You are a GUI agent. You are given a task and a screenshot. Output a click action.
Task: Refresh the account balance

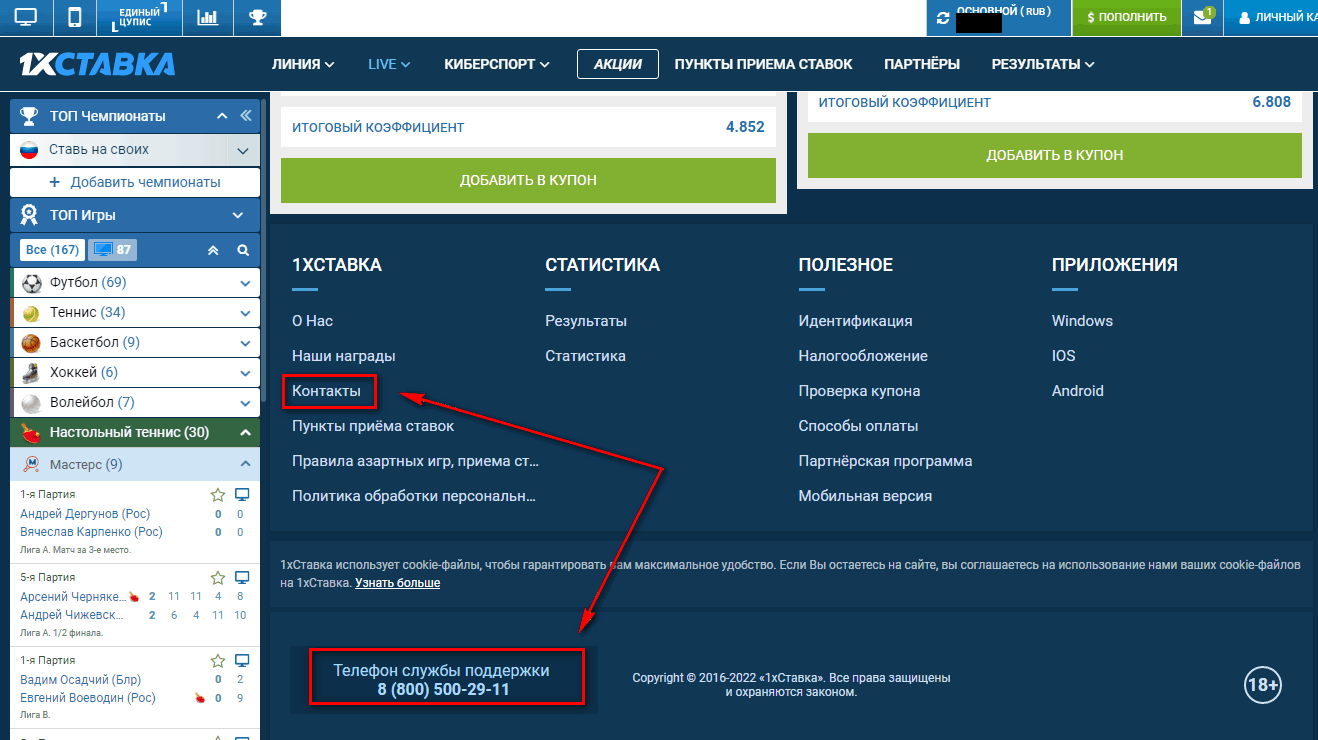(x=943, y=18)
